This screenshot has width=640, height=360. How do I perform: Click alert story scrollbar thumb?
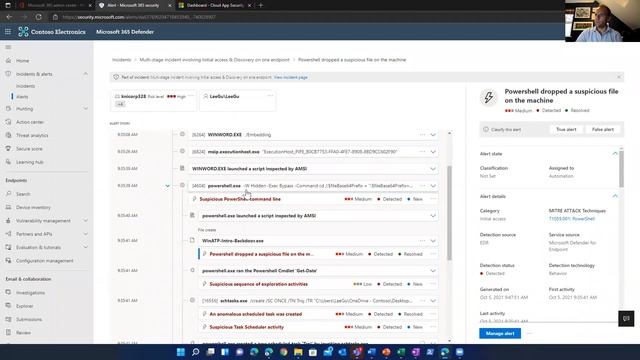(x=449, y=212)
